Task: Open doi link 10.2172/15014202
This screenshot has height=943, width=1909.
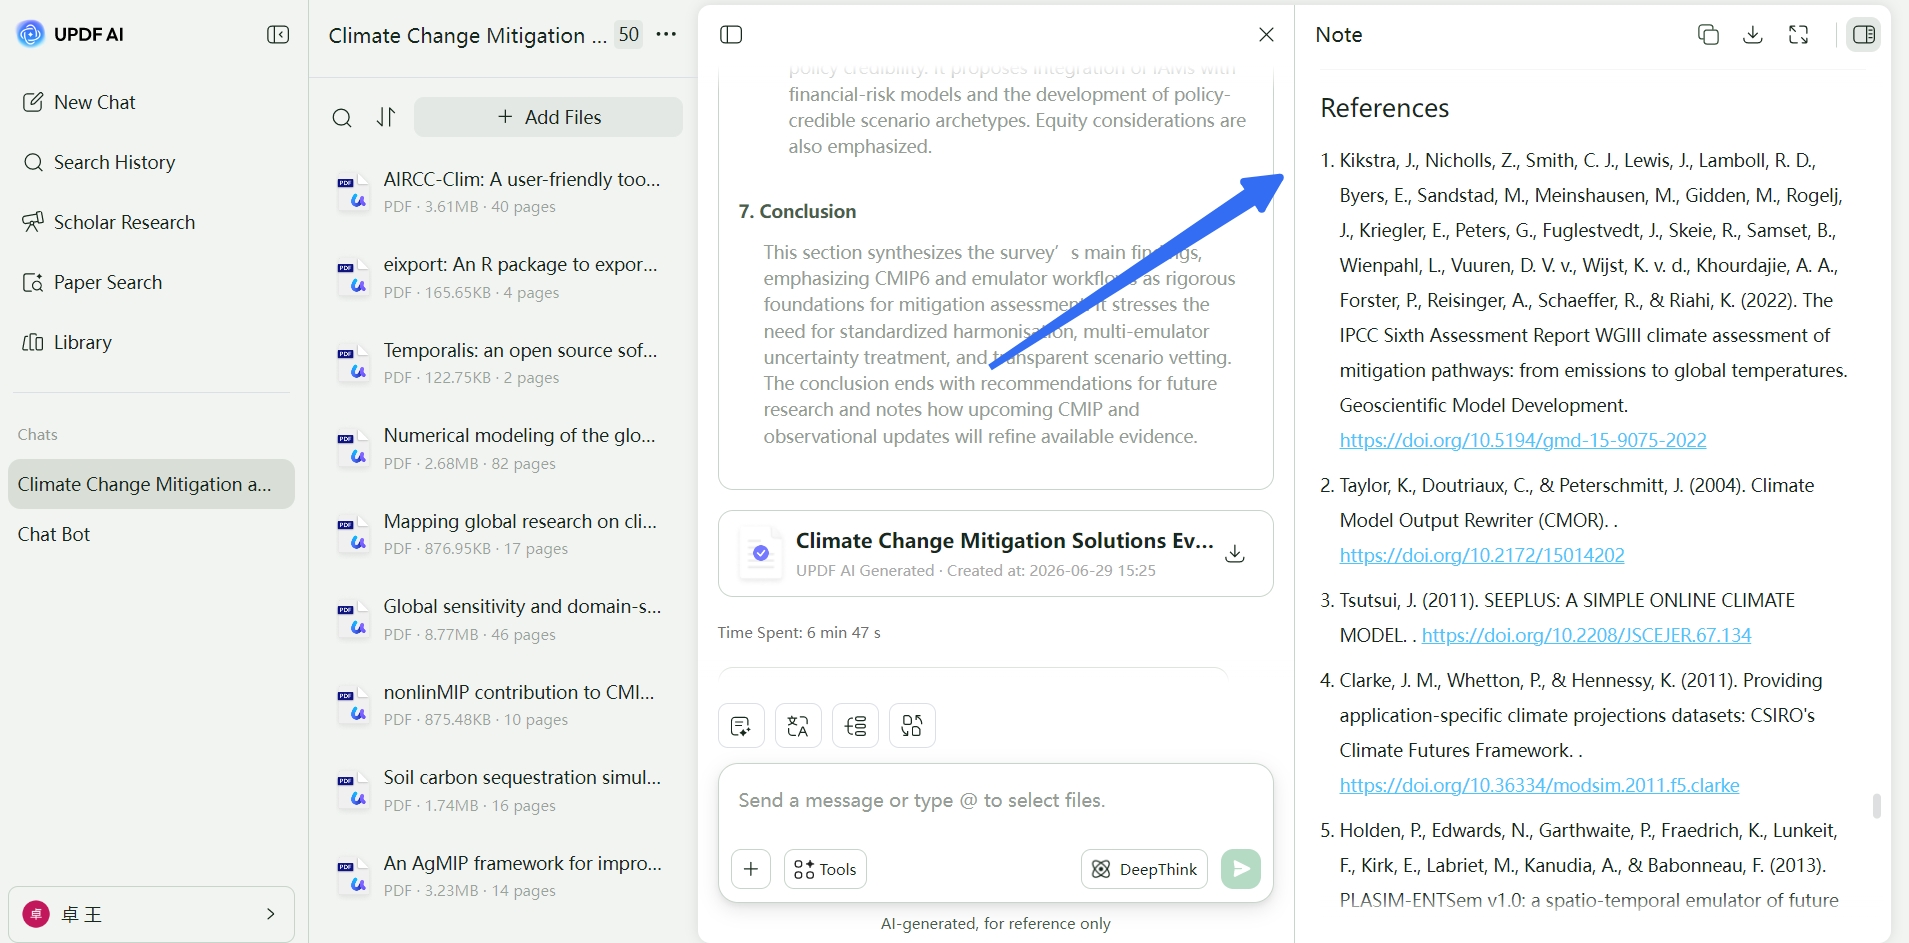Action: 1482,555
